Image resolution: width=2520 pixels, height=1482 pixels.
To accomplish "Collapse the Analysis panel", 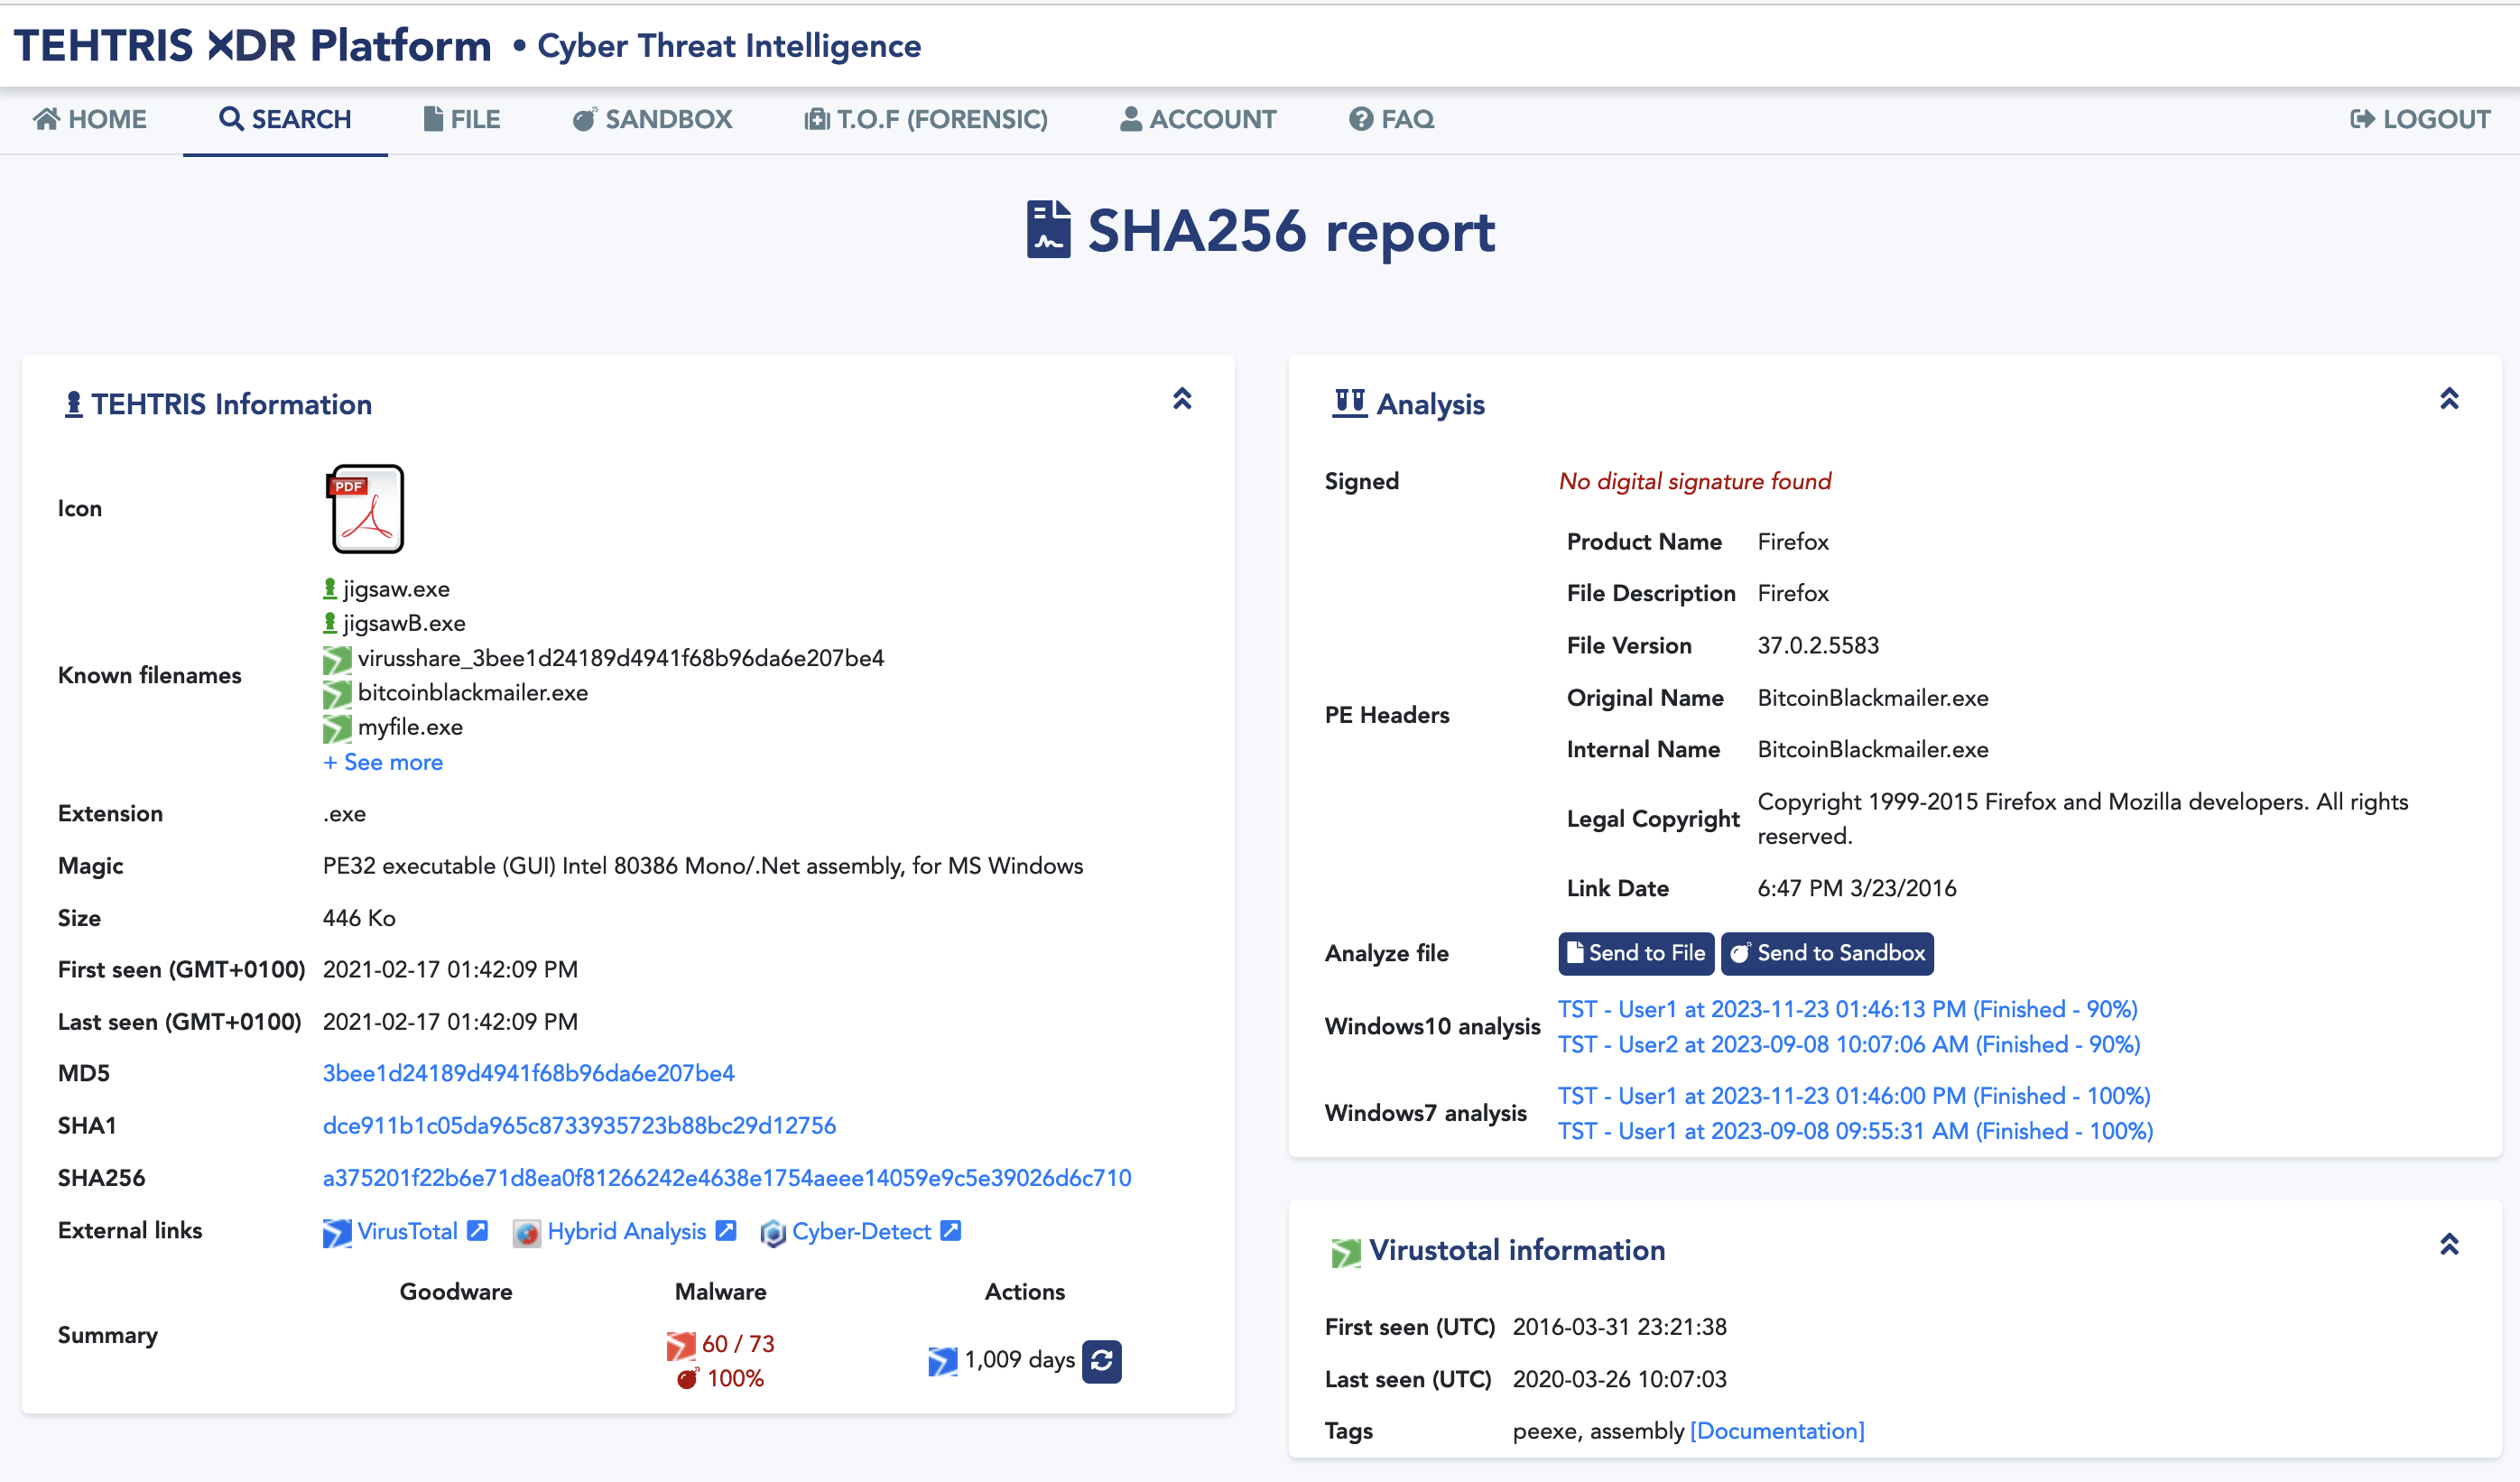I will [x=2448, y=399].
